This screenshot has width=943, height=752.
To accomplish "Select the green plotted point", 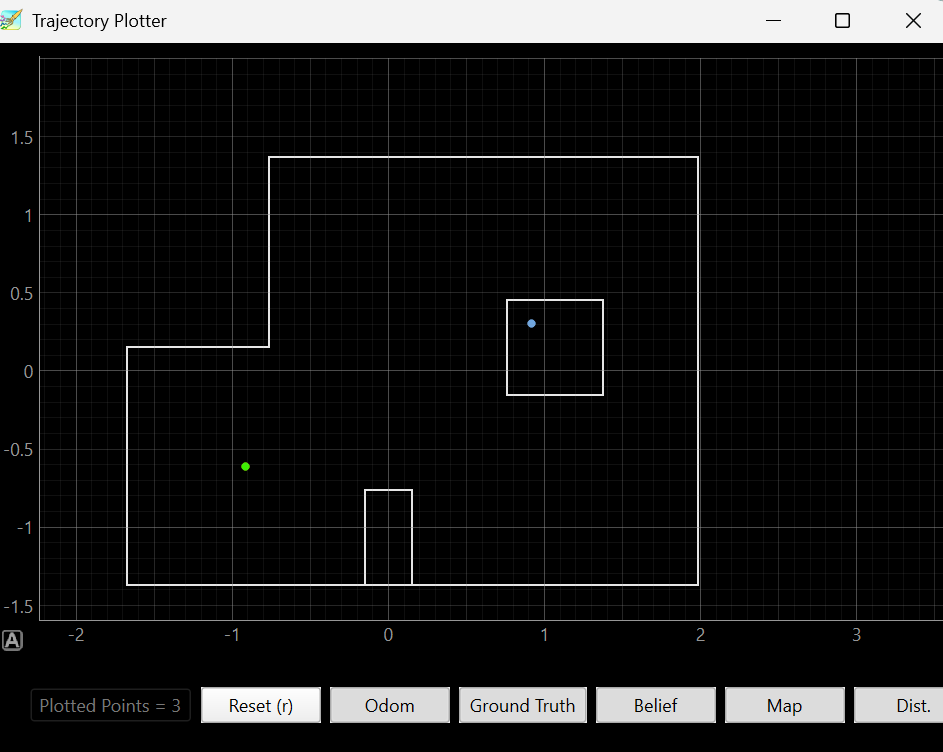I will coord(245,466).
